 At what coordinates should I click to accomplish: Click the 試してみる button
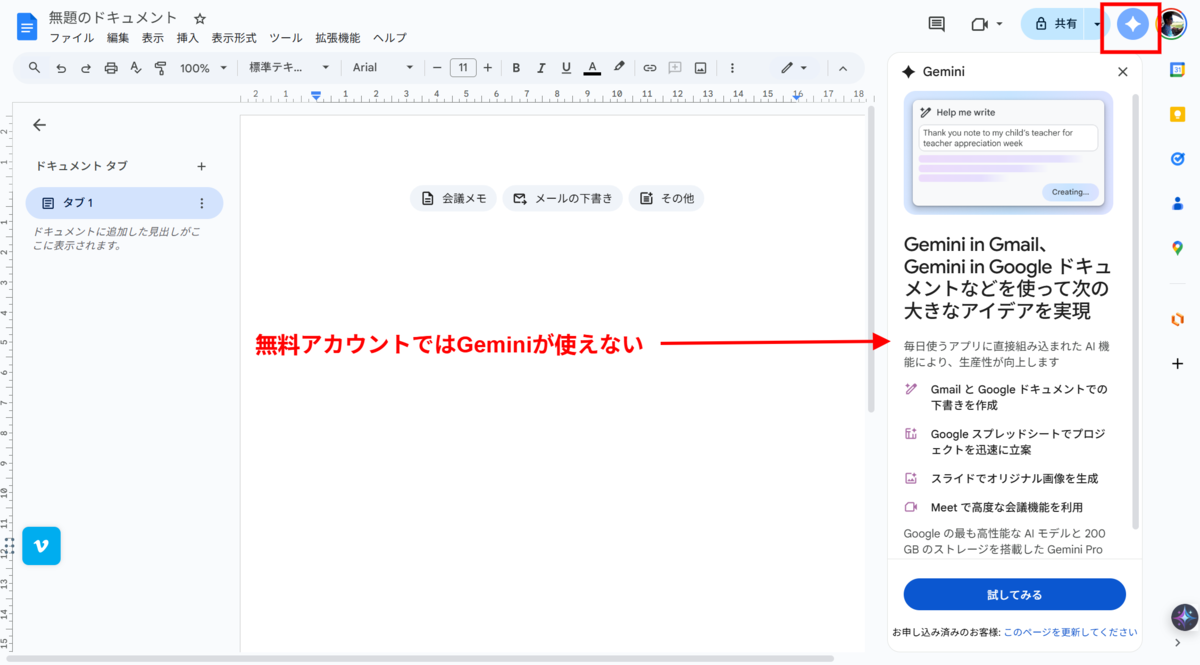[x=1014, y=594]
